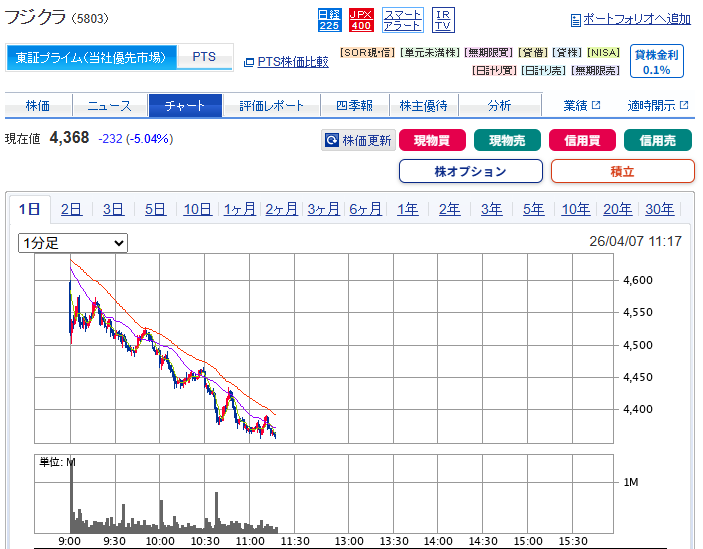Viewport: 703px width, 549px height.
Task: Switch chart period to 6ヶ月
Action: [x=365, y=209]
